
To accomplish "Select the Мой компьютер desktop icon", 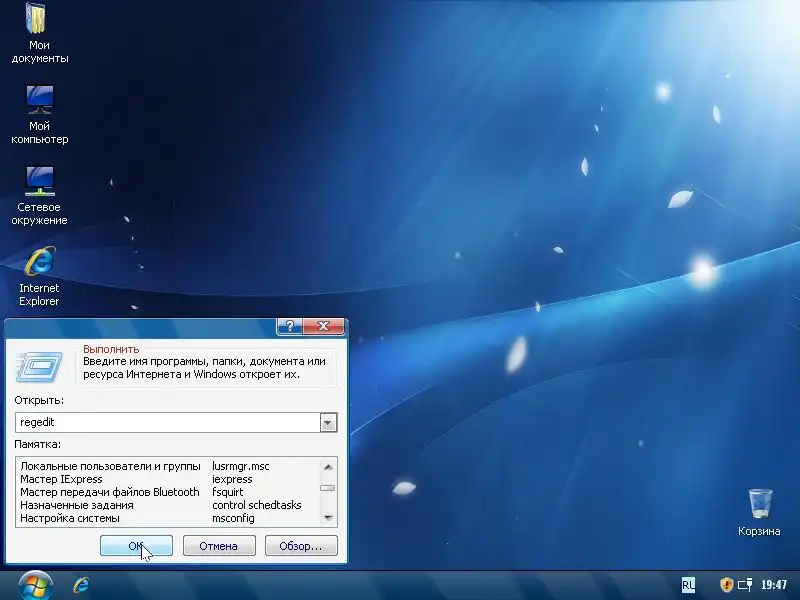I will pyautogui.click(x=39, y=115).
